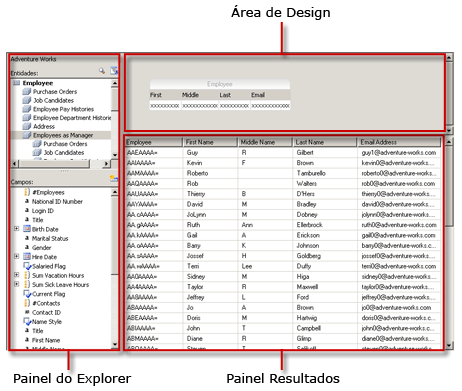Click the entities horizontal scroll right arrow
This screenshot has width=462, height=391.
pos(107,164)
